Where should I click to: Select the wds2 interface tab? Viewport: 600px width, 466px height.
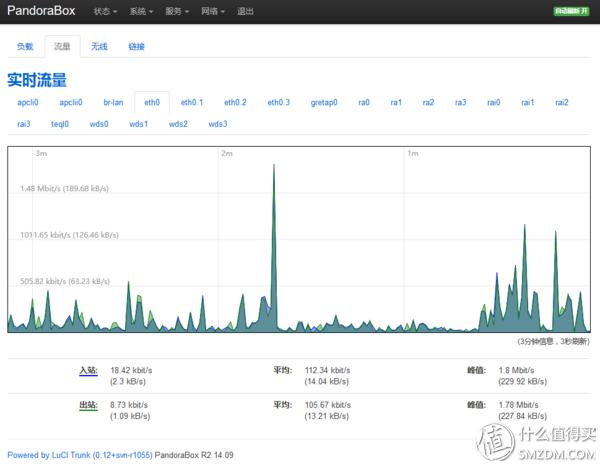click(x=178, y=124)
